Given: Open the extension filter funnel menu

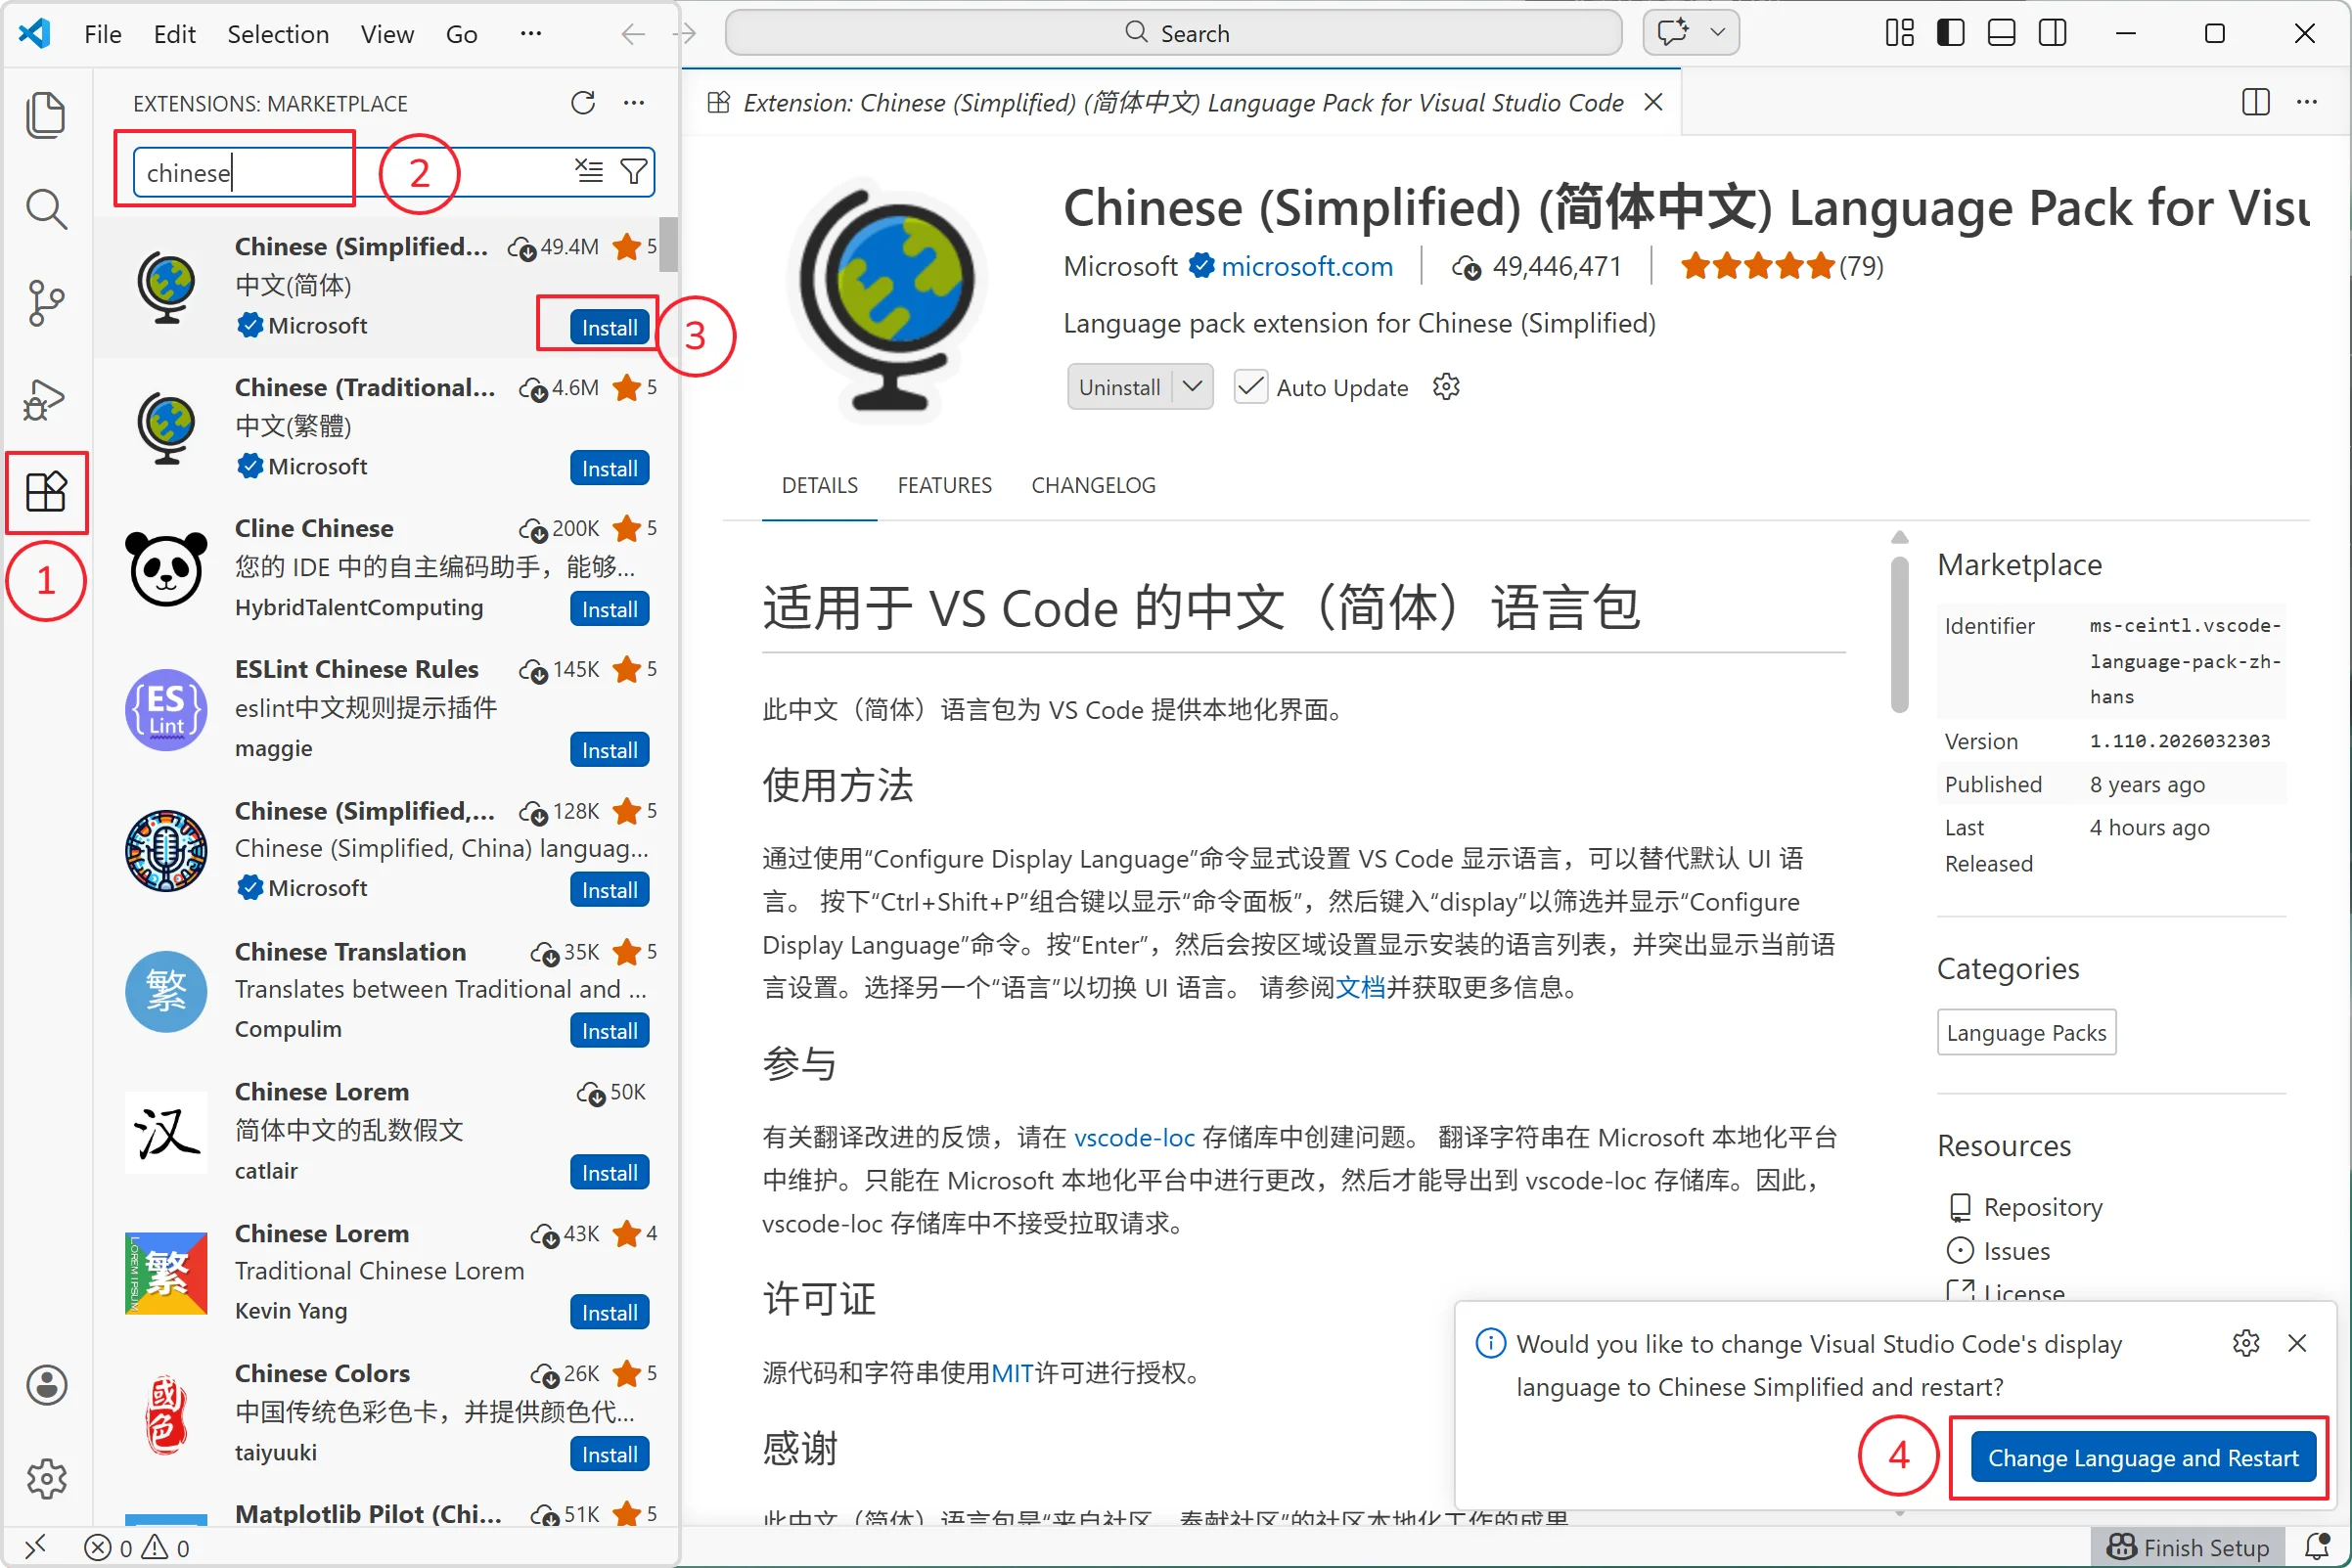Looking at the screenshot, I should (634, 171).
